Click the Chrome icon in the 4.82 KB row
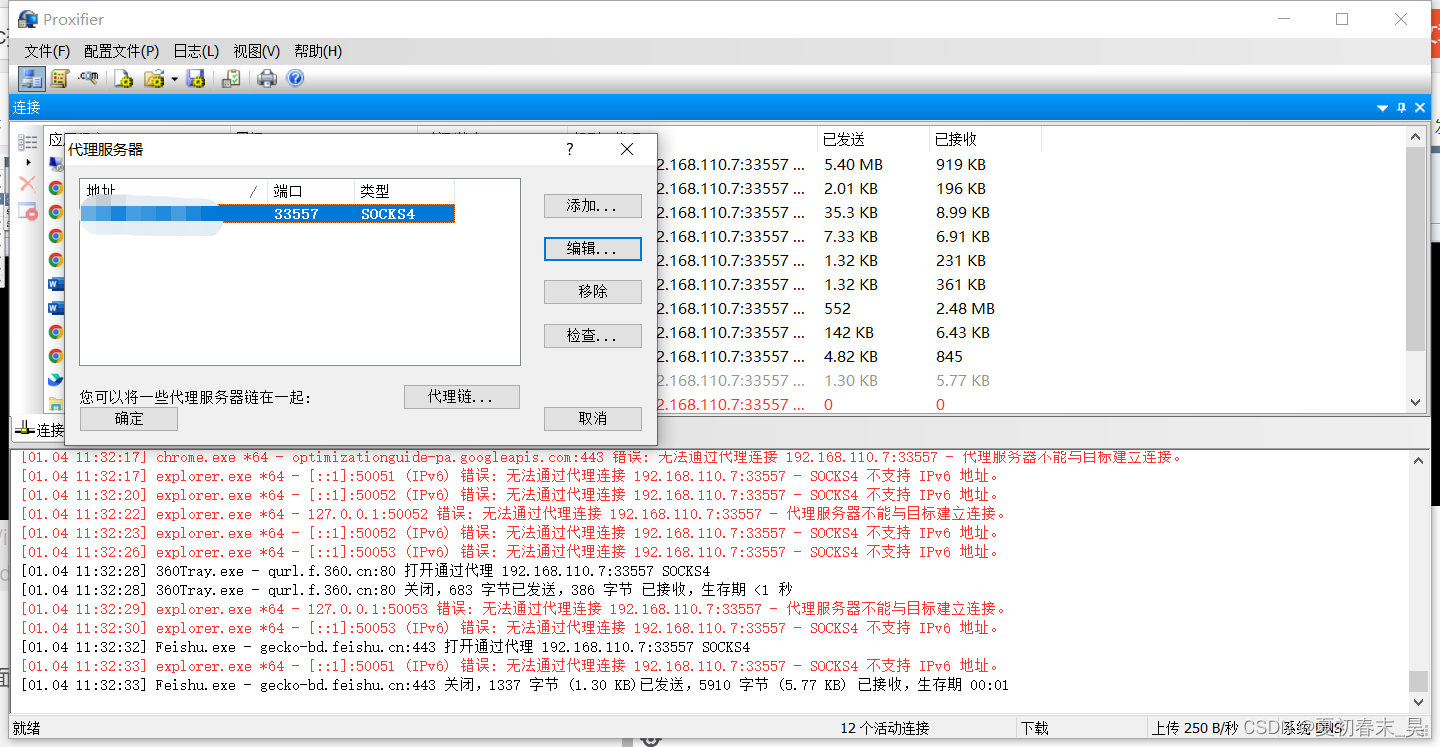The image size is (1440, 747). (56, 356)
